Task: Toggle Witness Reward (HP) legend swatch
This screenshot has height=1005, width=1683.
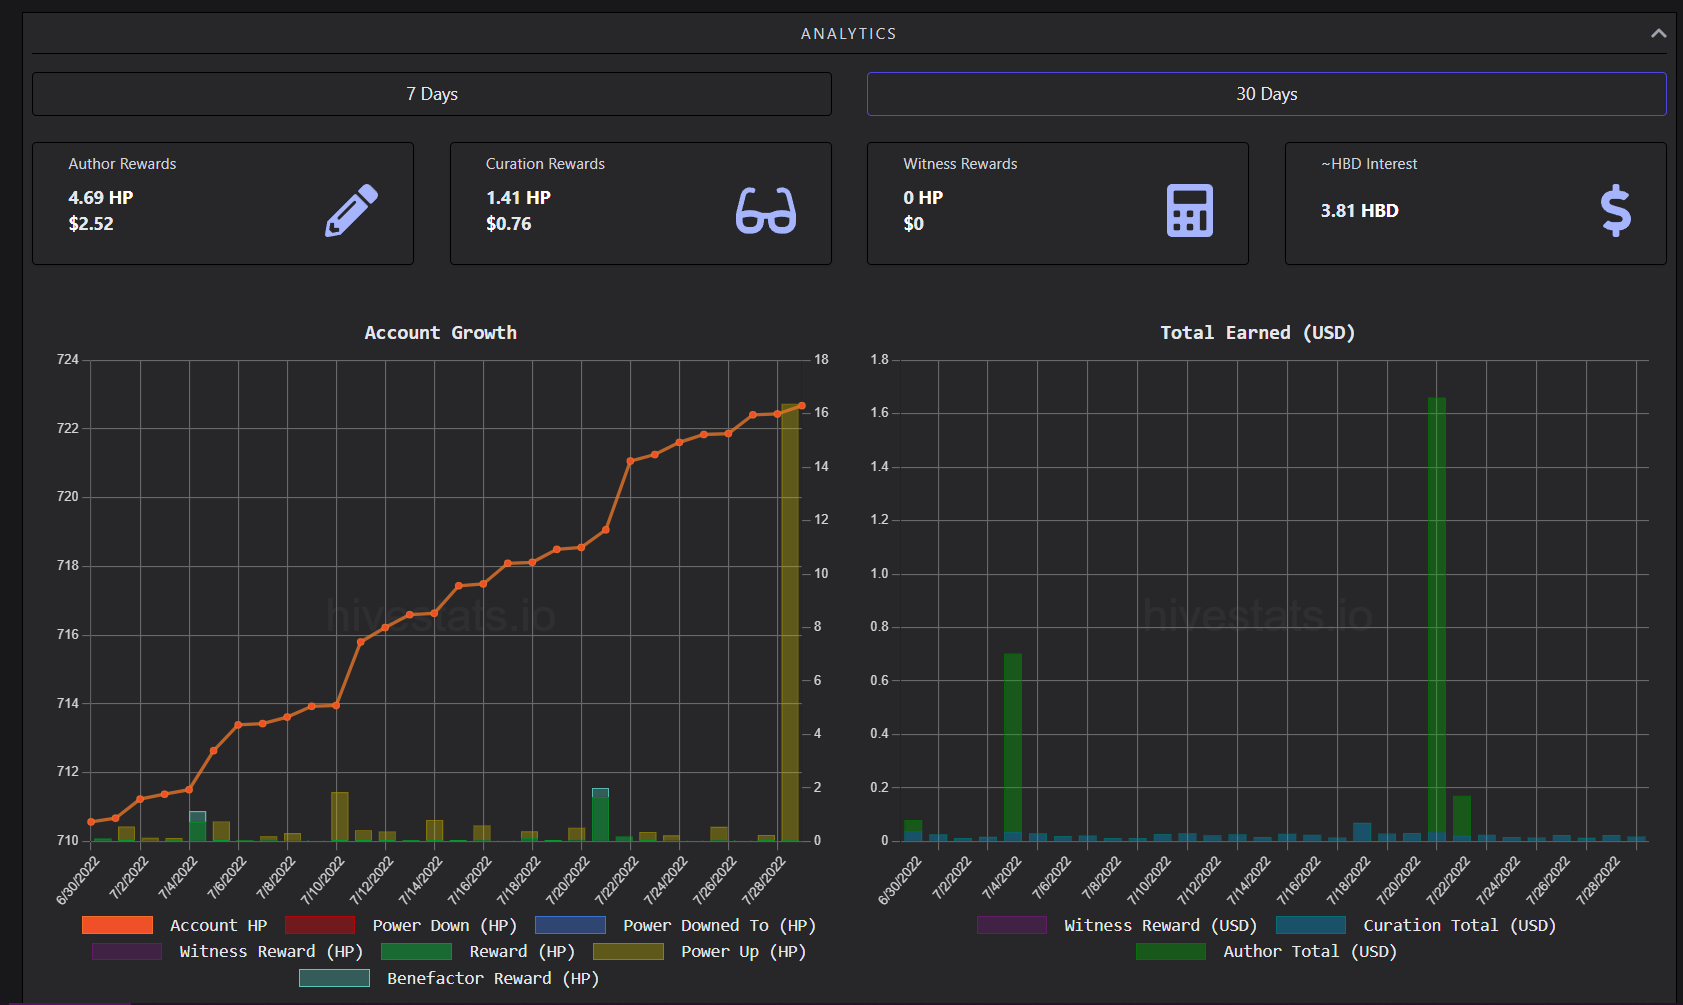Action: coord(127,951)
